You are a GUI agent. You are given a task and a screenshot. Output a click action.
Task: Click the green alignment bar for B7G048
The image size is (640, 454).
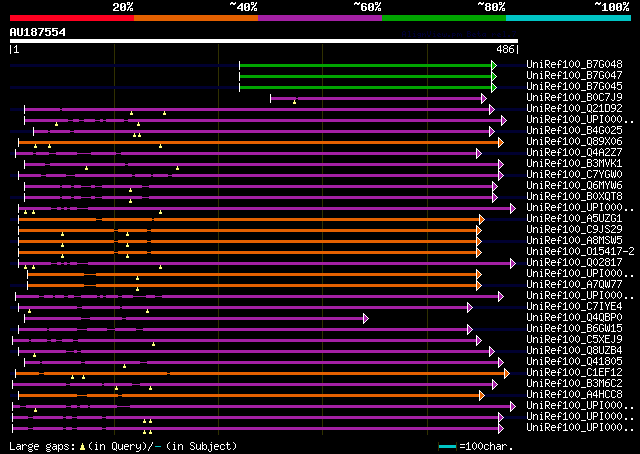tap(366, 65)
